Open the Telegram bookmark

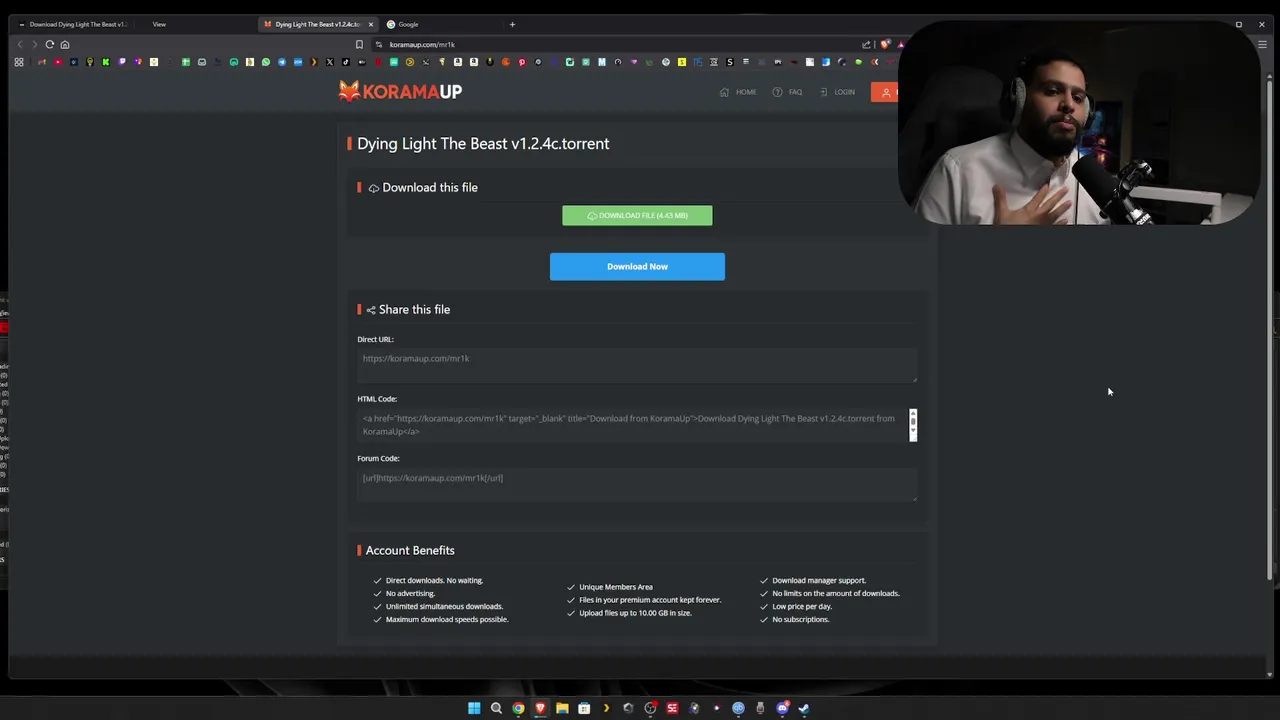pyautogui.click(x=282, y=62)
